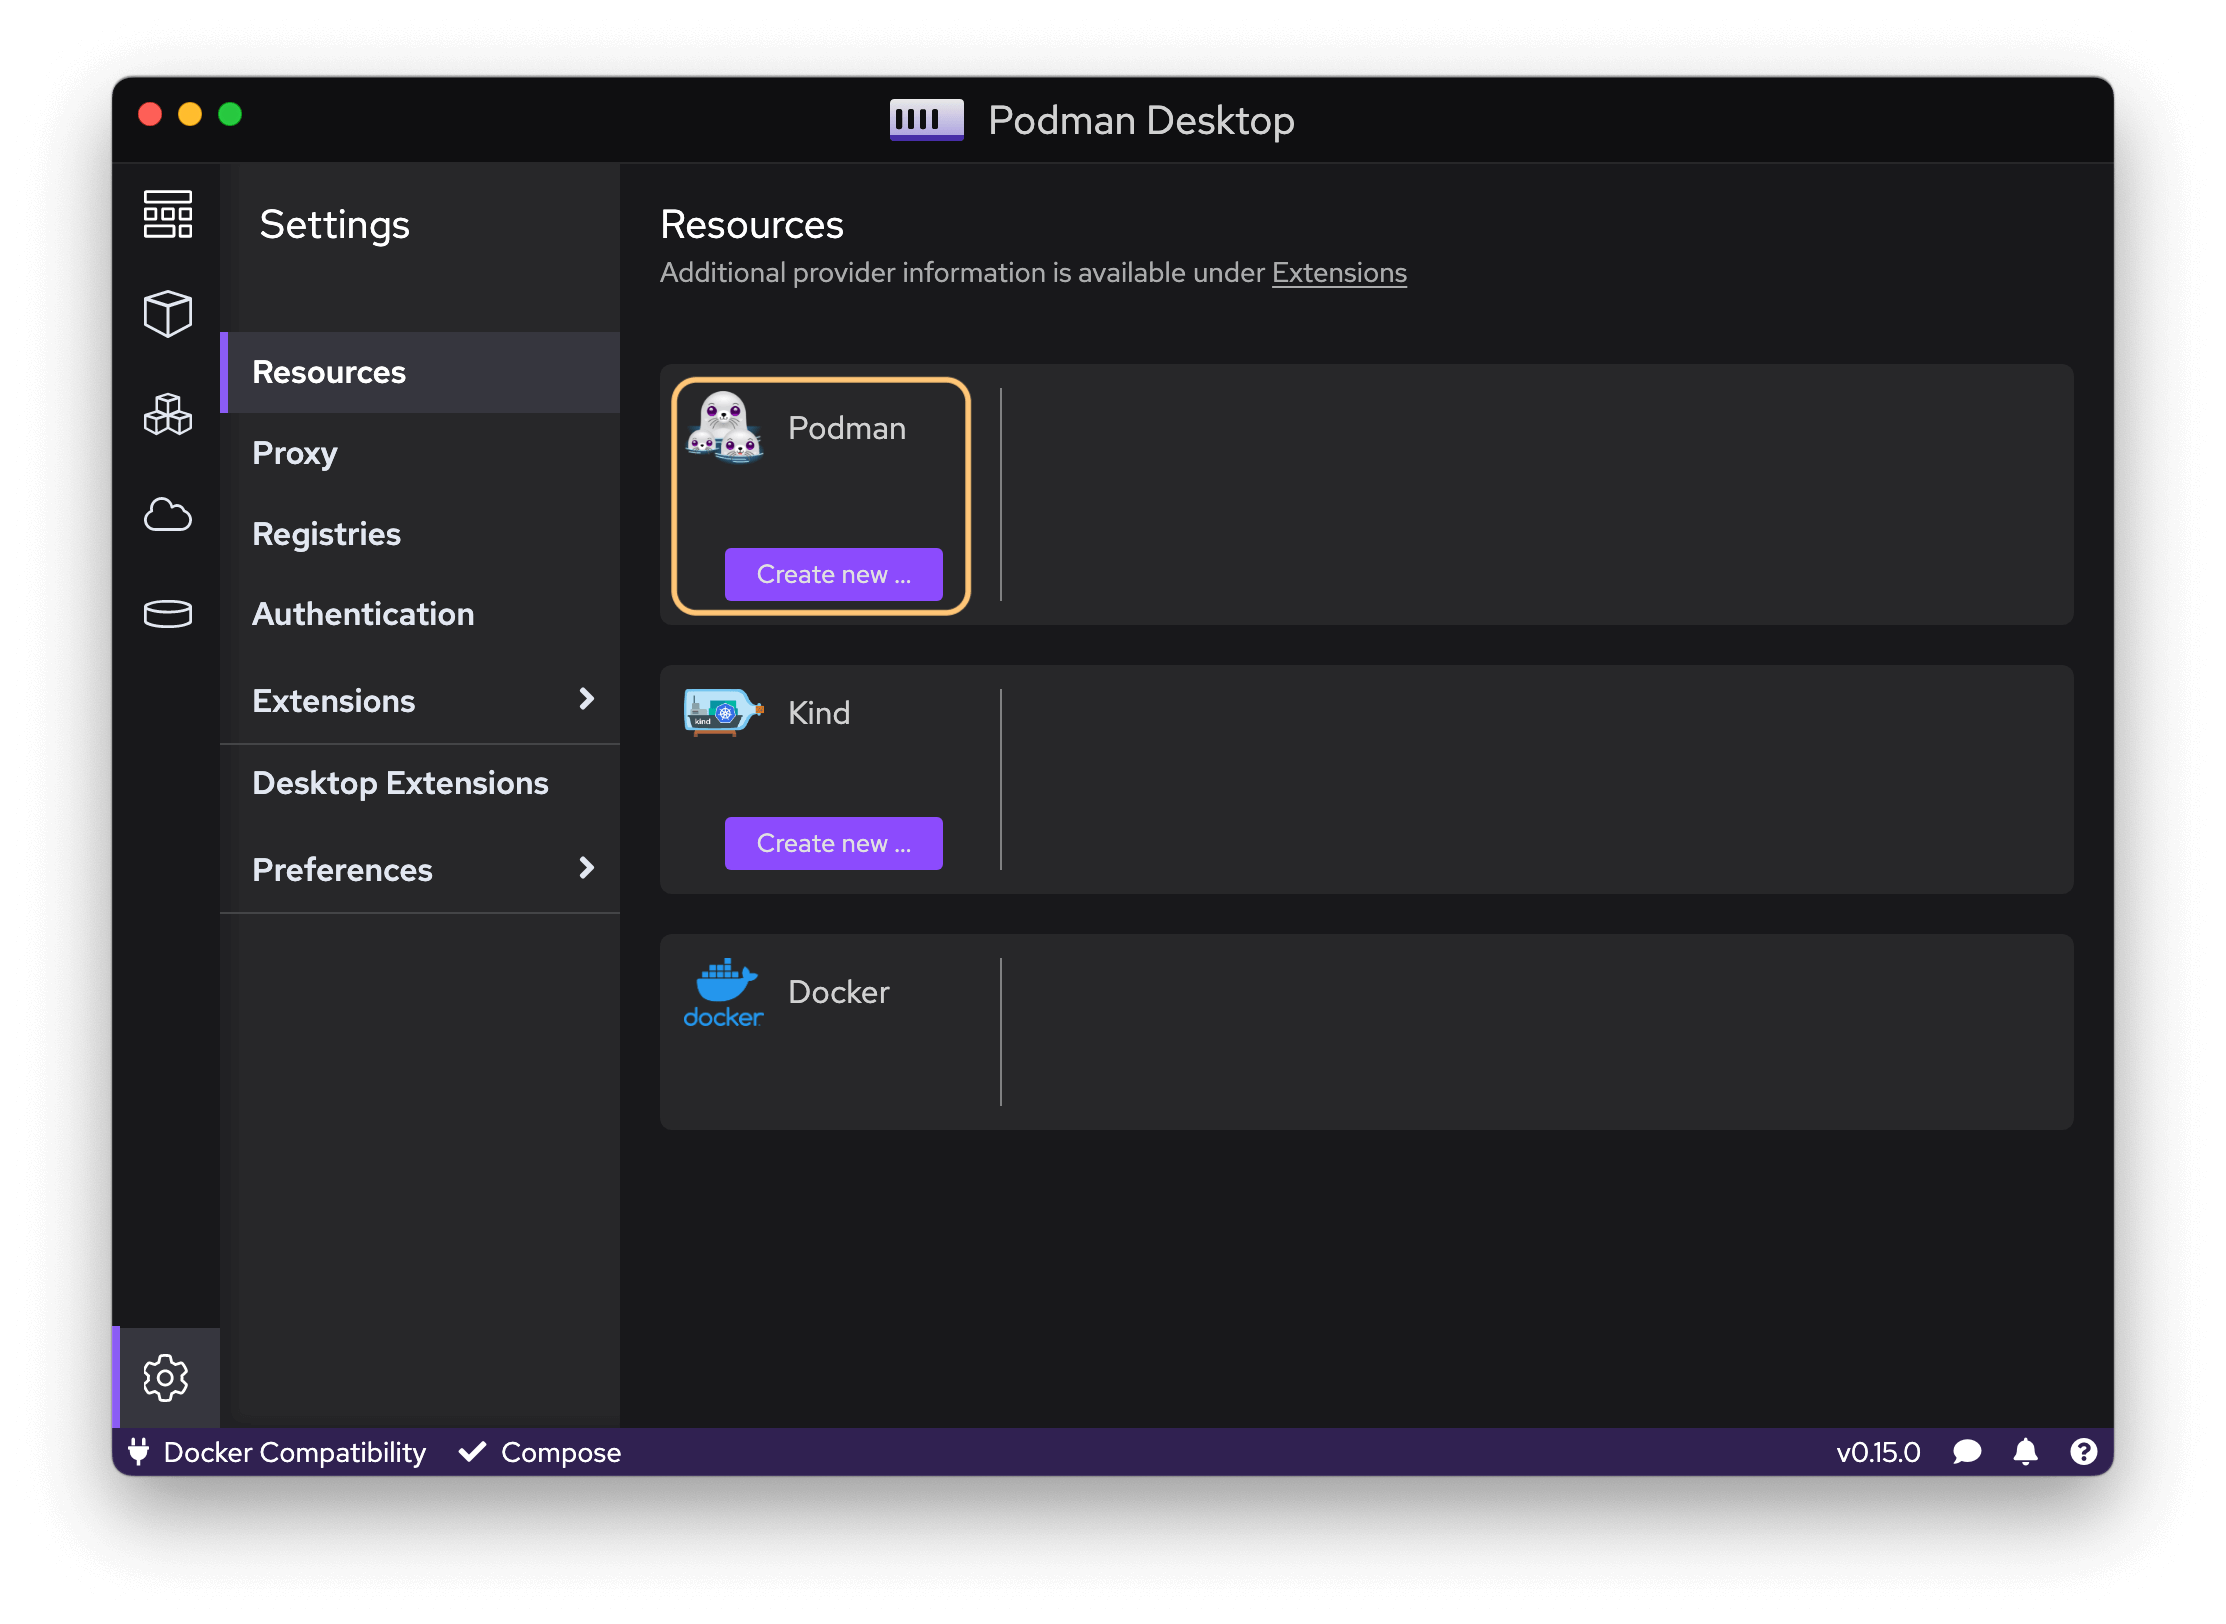The image size is (2226, 1624).
Task: Open the Dashboard icon in sidebar
Action: tap(167, 214)
